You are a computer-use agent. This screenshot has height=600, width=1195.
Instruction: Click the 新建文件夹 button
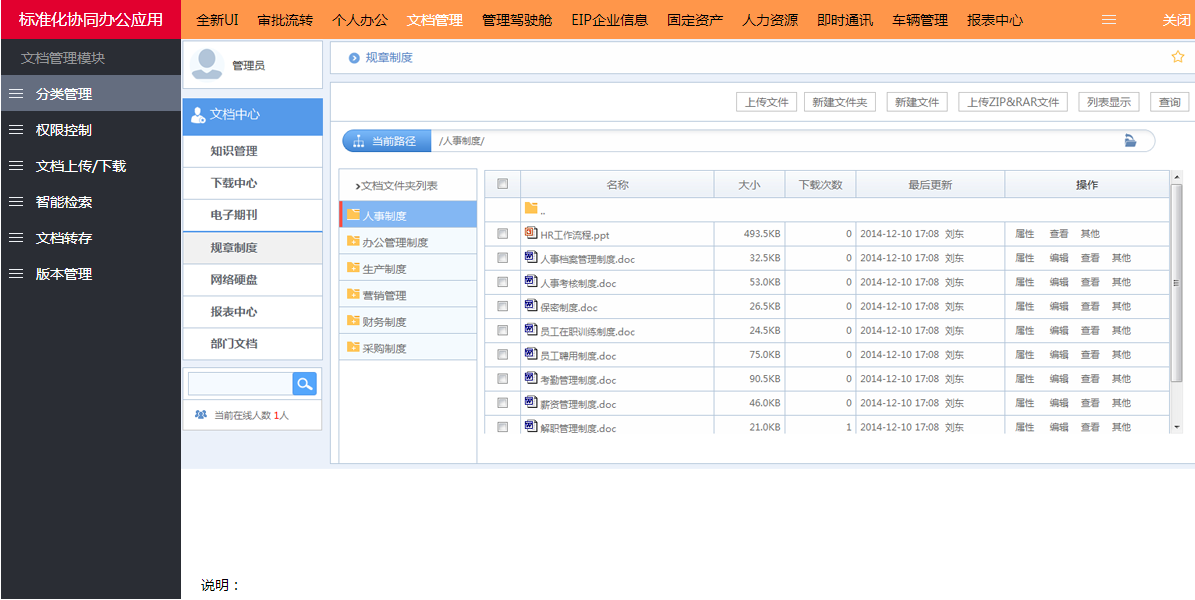[x=840, y=102]
